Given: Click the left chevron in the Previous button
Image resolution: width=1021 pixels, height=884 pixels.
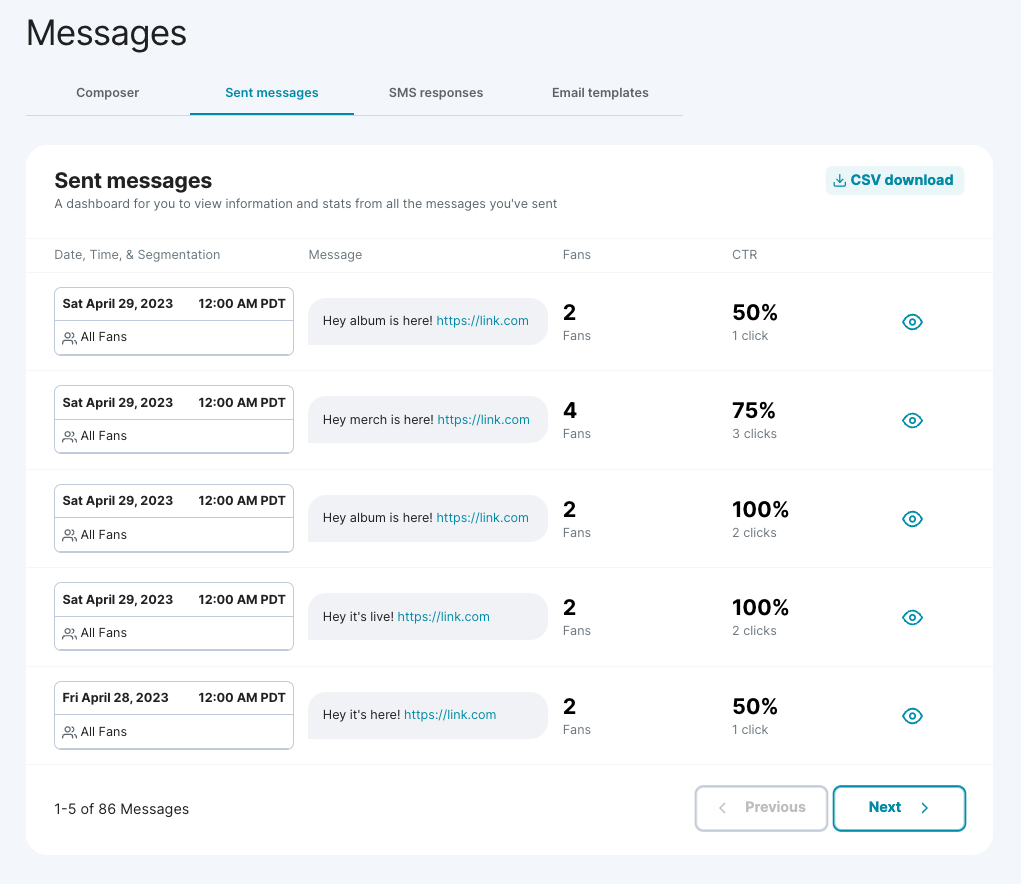Looking at the screenshot, I should coord(723,808).
